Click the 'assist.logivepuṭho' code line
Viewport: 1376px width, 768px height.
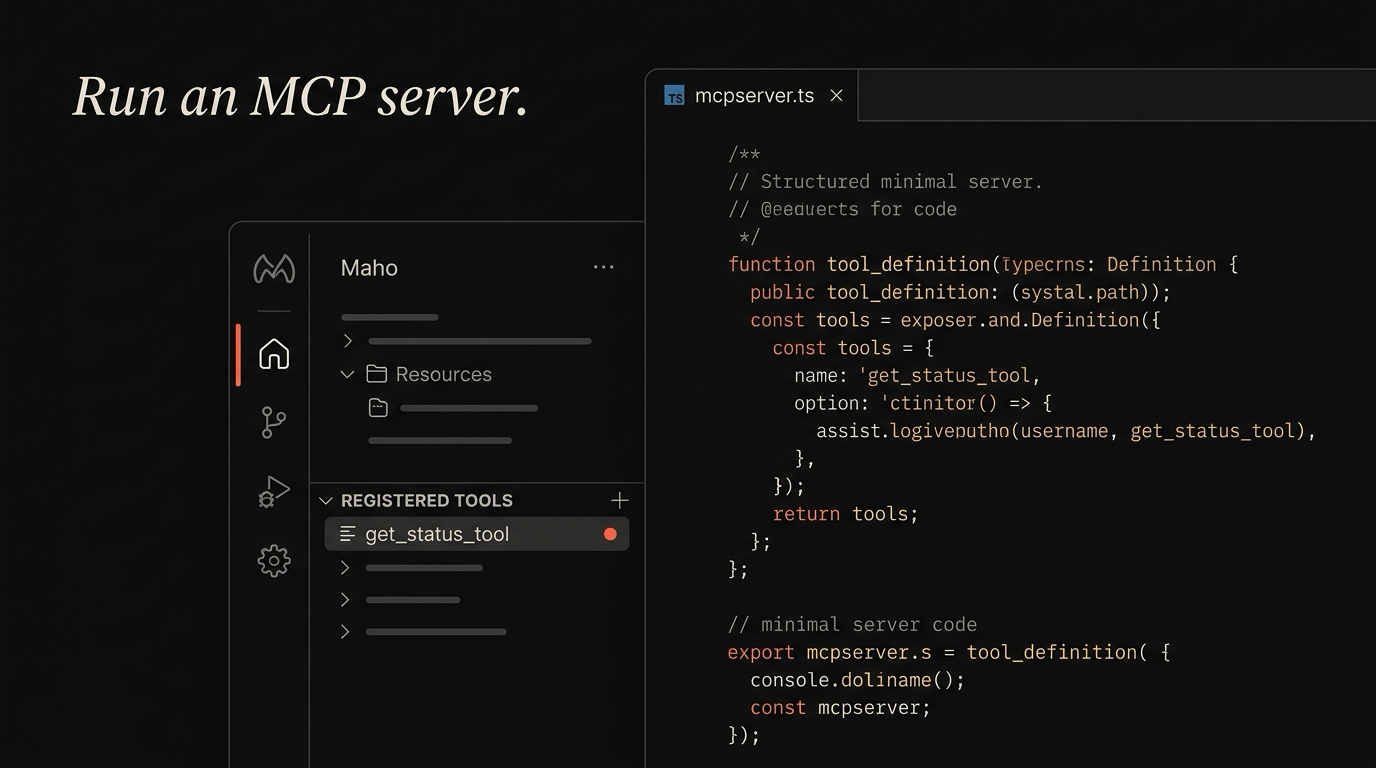[x=1066, y=431]
